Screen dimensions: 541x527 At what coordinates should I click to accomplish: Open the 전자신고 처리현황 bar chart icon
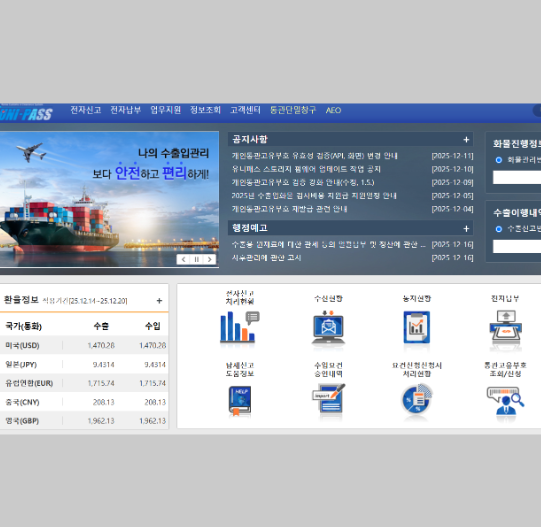click(x=240, y=327)
